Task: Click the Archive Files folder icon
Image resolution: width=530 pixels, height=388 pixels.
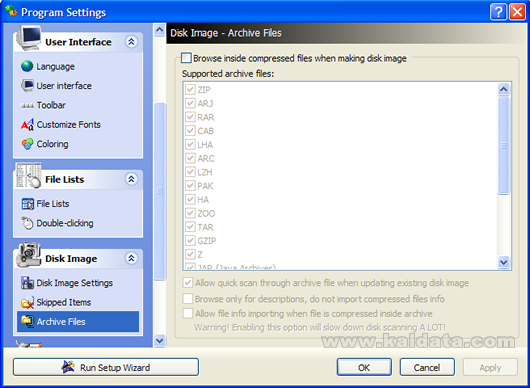Action: pyautogui.click(x=27, y=321)
